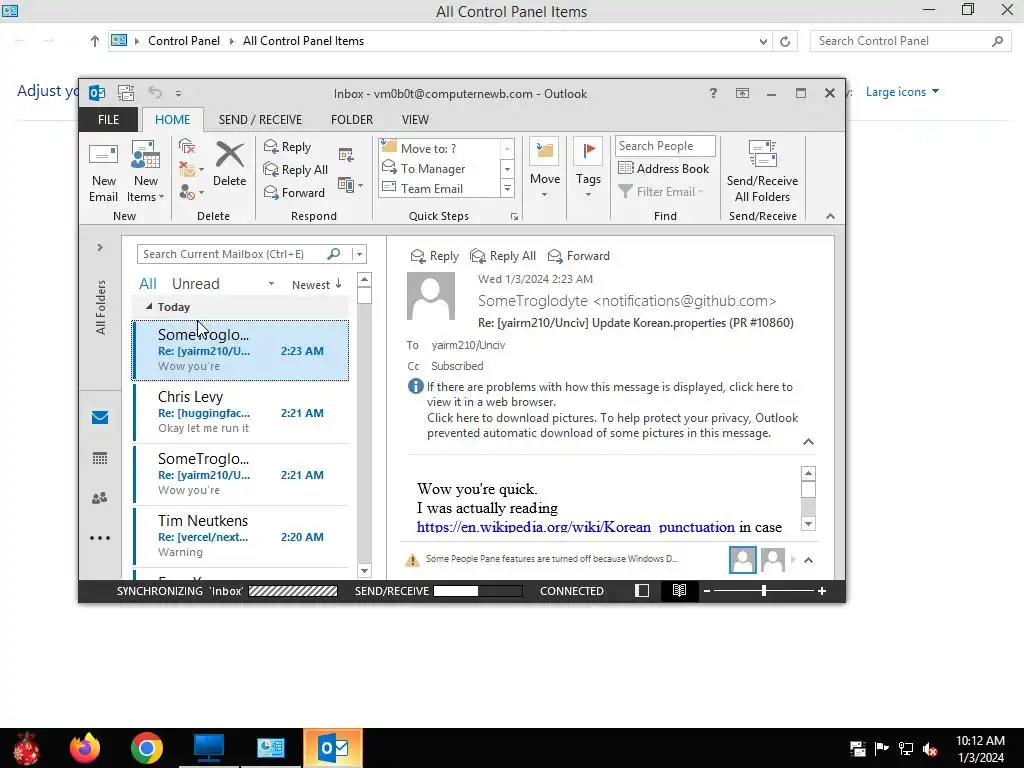
Task: Choose the Team Email quick step
Action: pyautogui.click(x=440, y=189)
